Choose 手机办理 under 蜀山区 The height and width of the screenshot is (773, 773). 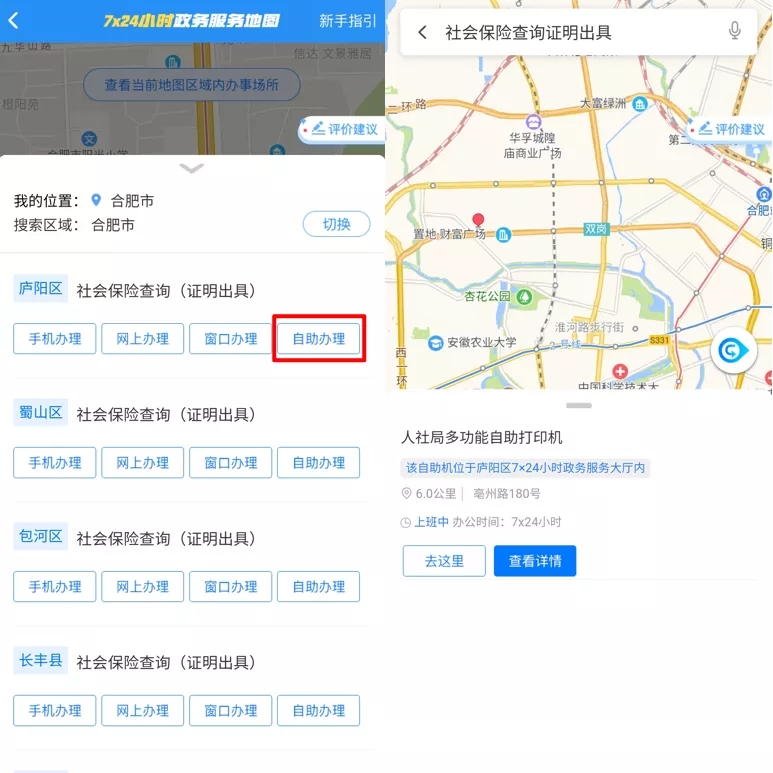pos(55,462)
